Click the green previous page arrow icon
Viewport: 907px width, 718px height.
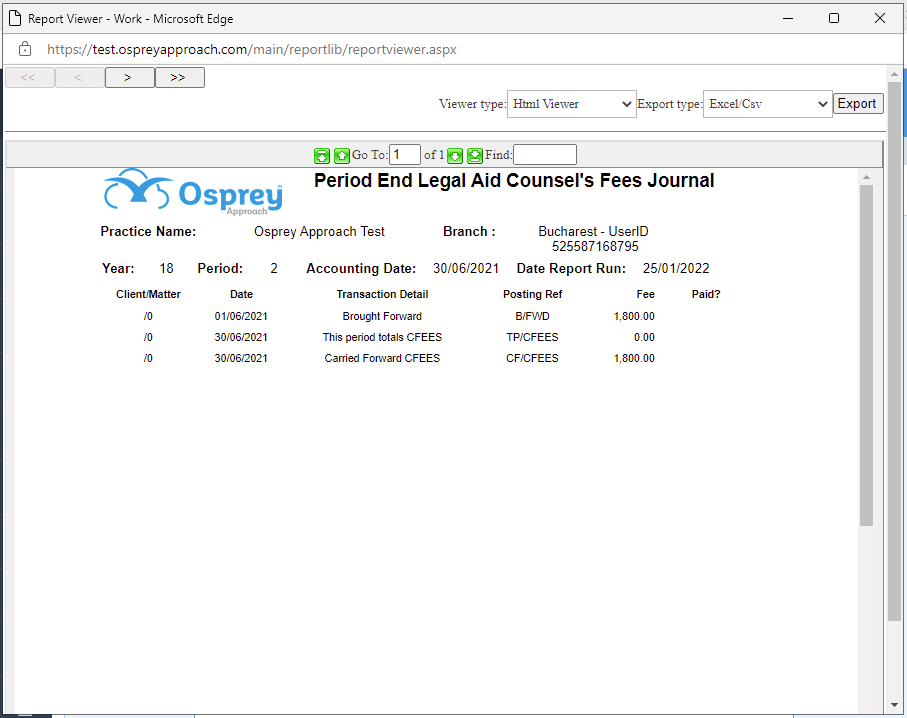coord(342,155)
